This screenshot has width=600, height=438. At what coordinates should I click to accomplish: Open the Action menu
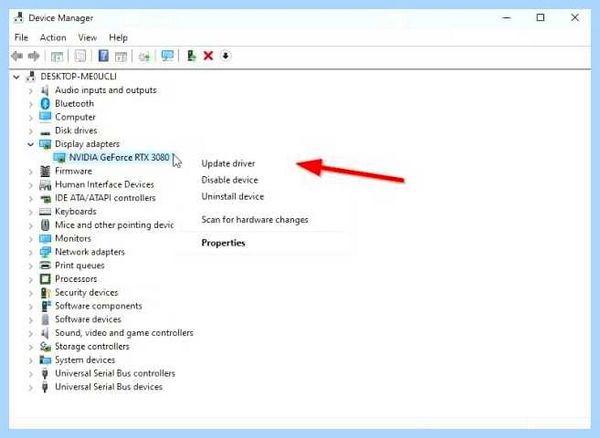tap(53, 37)
